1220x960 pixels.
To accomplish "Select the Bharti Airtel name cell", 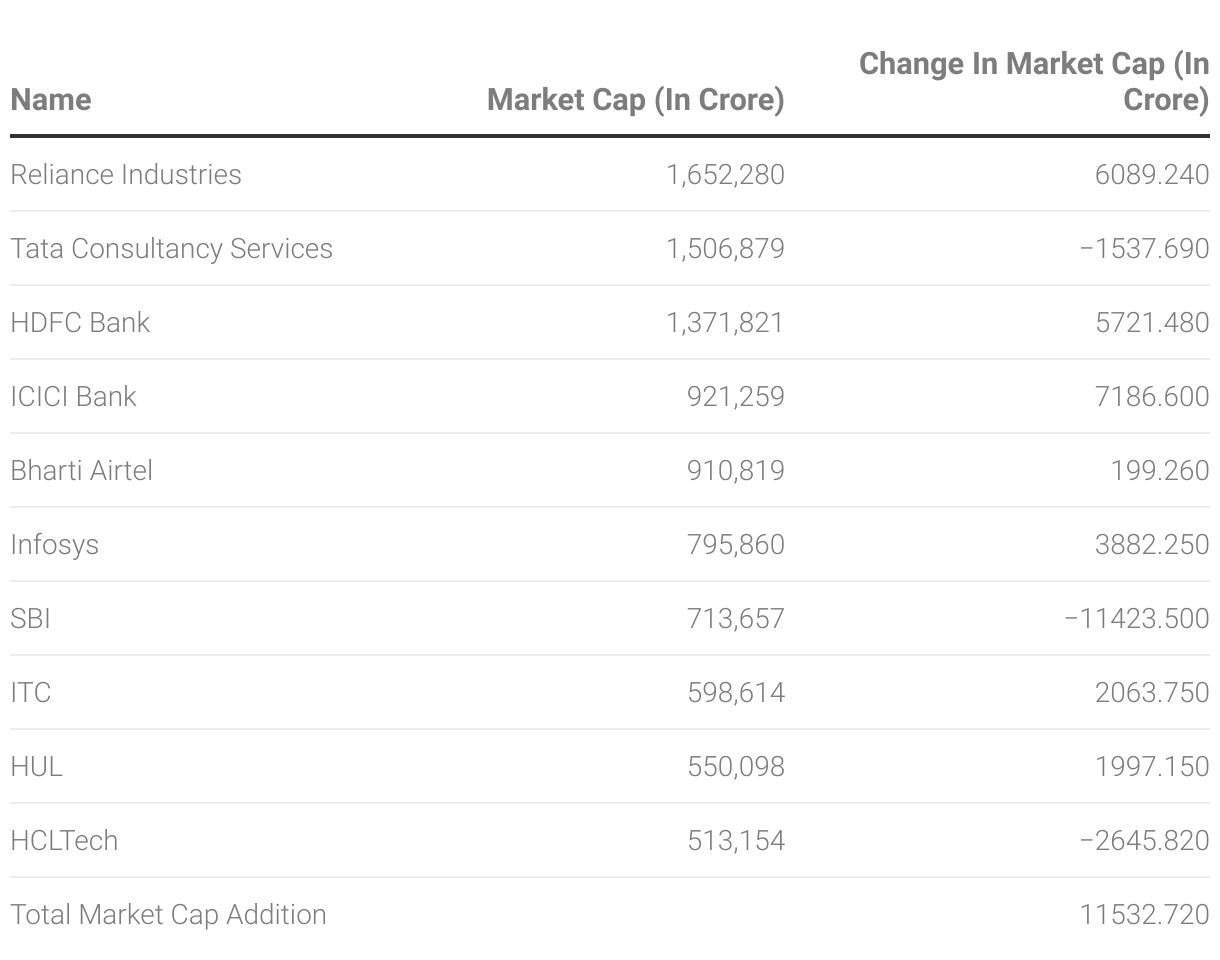I will (x=81, y=471).
